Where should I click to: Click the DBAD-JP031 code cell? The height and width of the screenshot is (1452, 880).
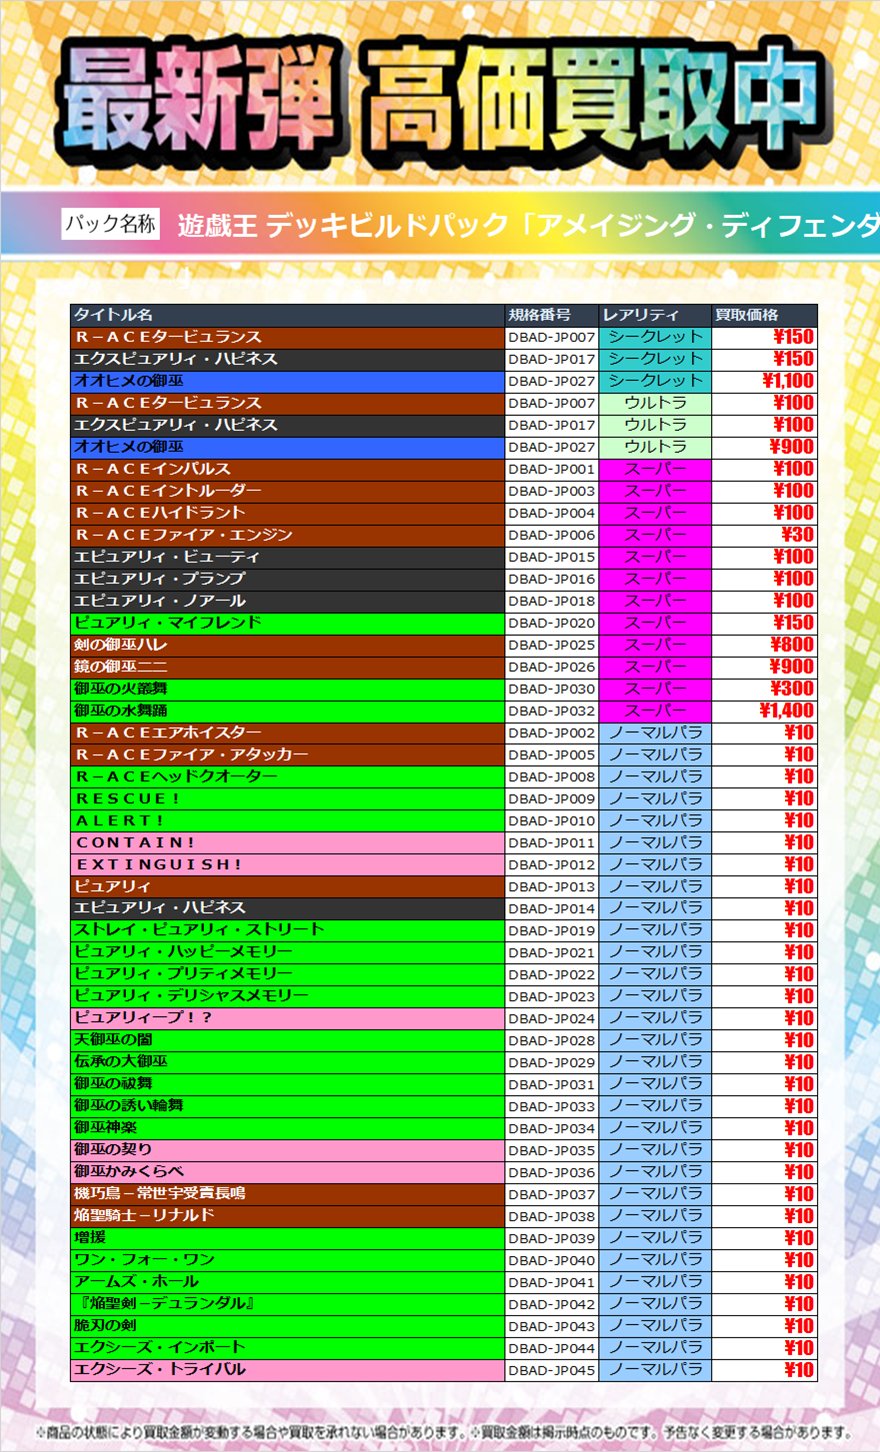point(552,1085)
